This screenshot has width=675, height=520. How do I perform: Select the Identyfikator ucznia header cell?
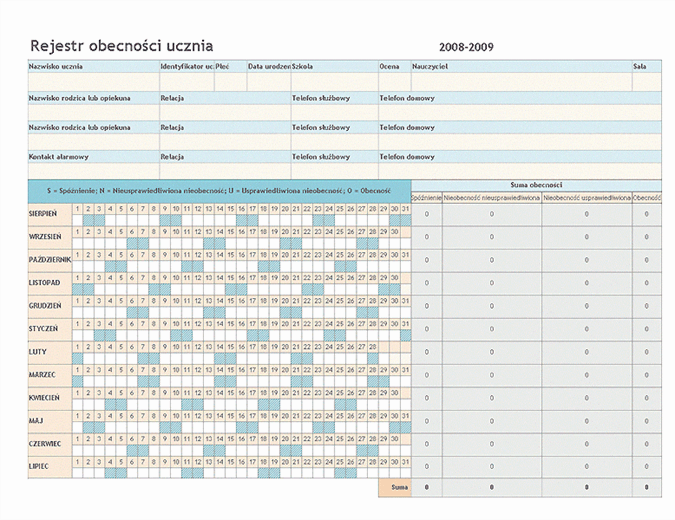click(186, 66)
